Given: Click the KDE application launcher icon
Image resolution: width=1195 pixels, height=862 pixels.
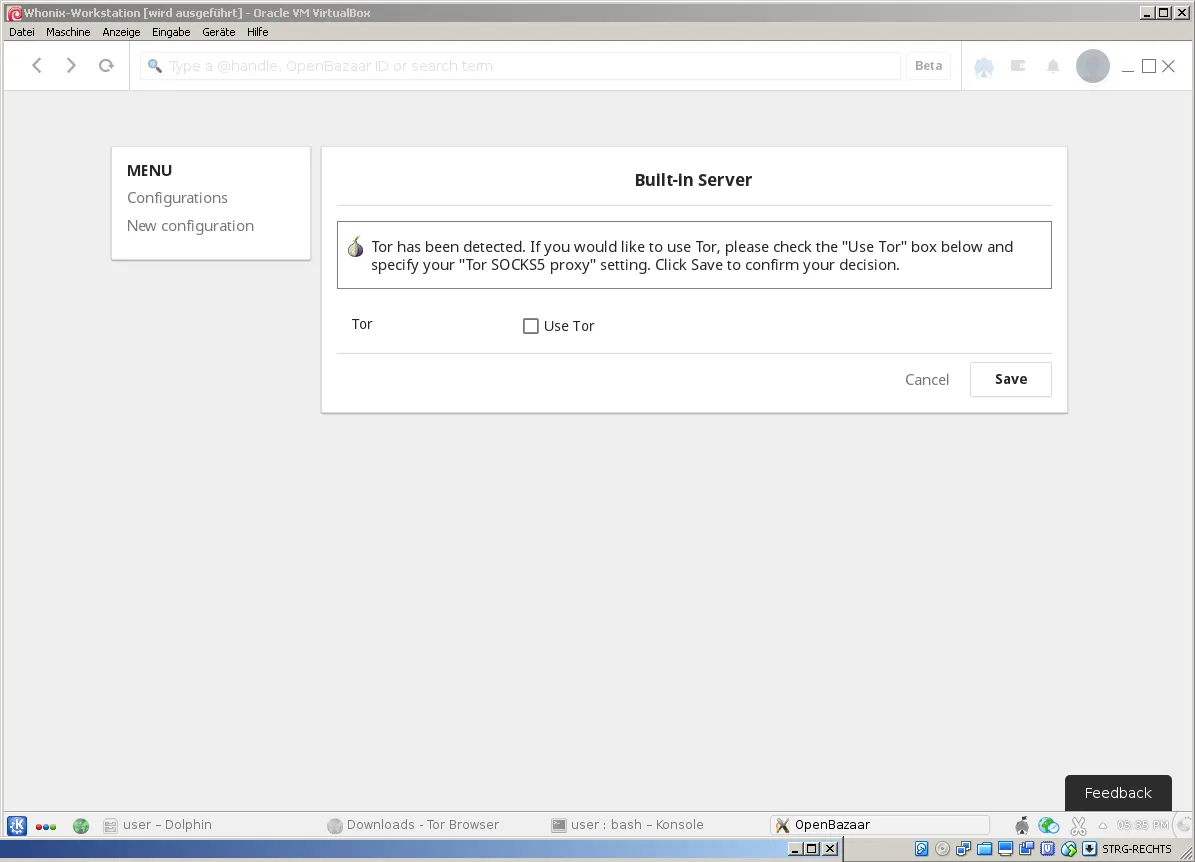Looking at the screenshot, I should point(17,825).
